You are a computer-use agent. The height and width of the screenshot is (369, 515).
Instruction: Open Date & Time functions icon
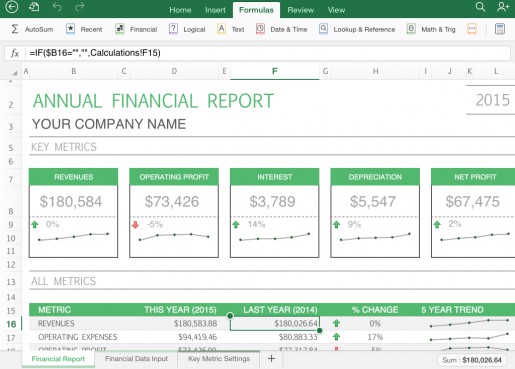(260, 29)
